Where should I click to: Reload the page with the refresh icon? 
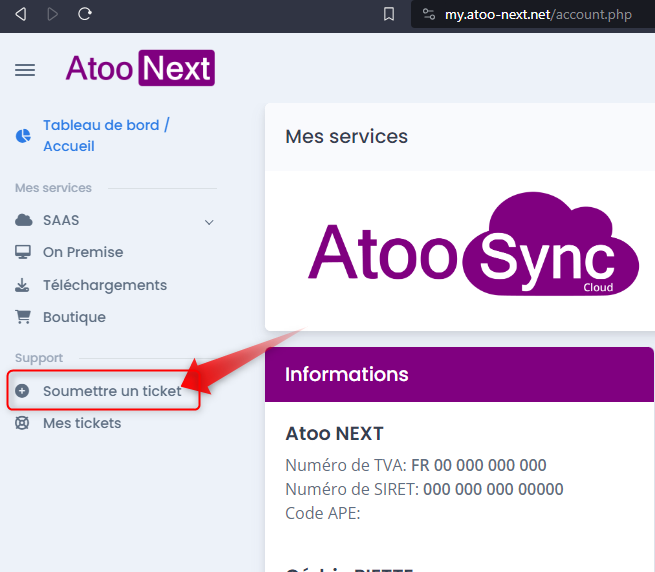(x=85, y=14)
